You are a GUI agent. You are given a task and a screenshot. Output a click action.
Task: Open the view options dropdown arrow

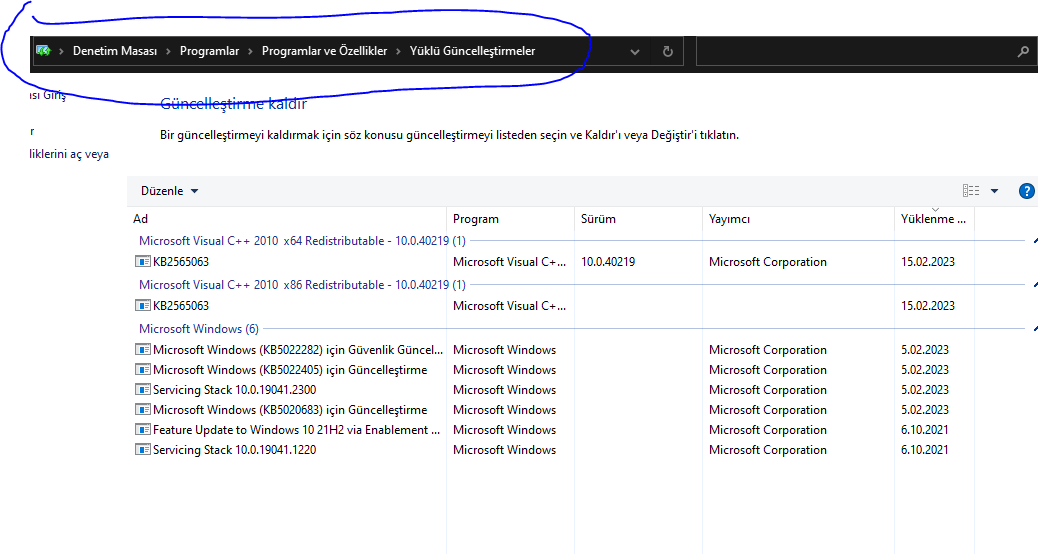coord(994,191)
